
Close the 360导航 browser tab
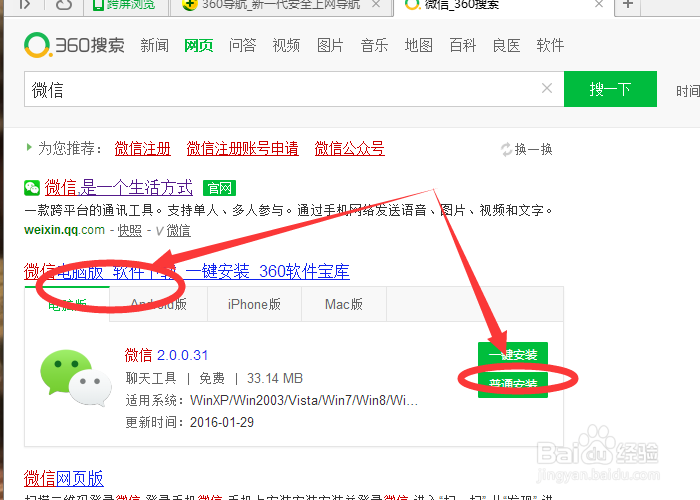376,4
